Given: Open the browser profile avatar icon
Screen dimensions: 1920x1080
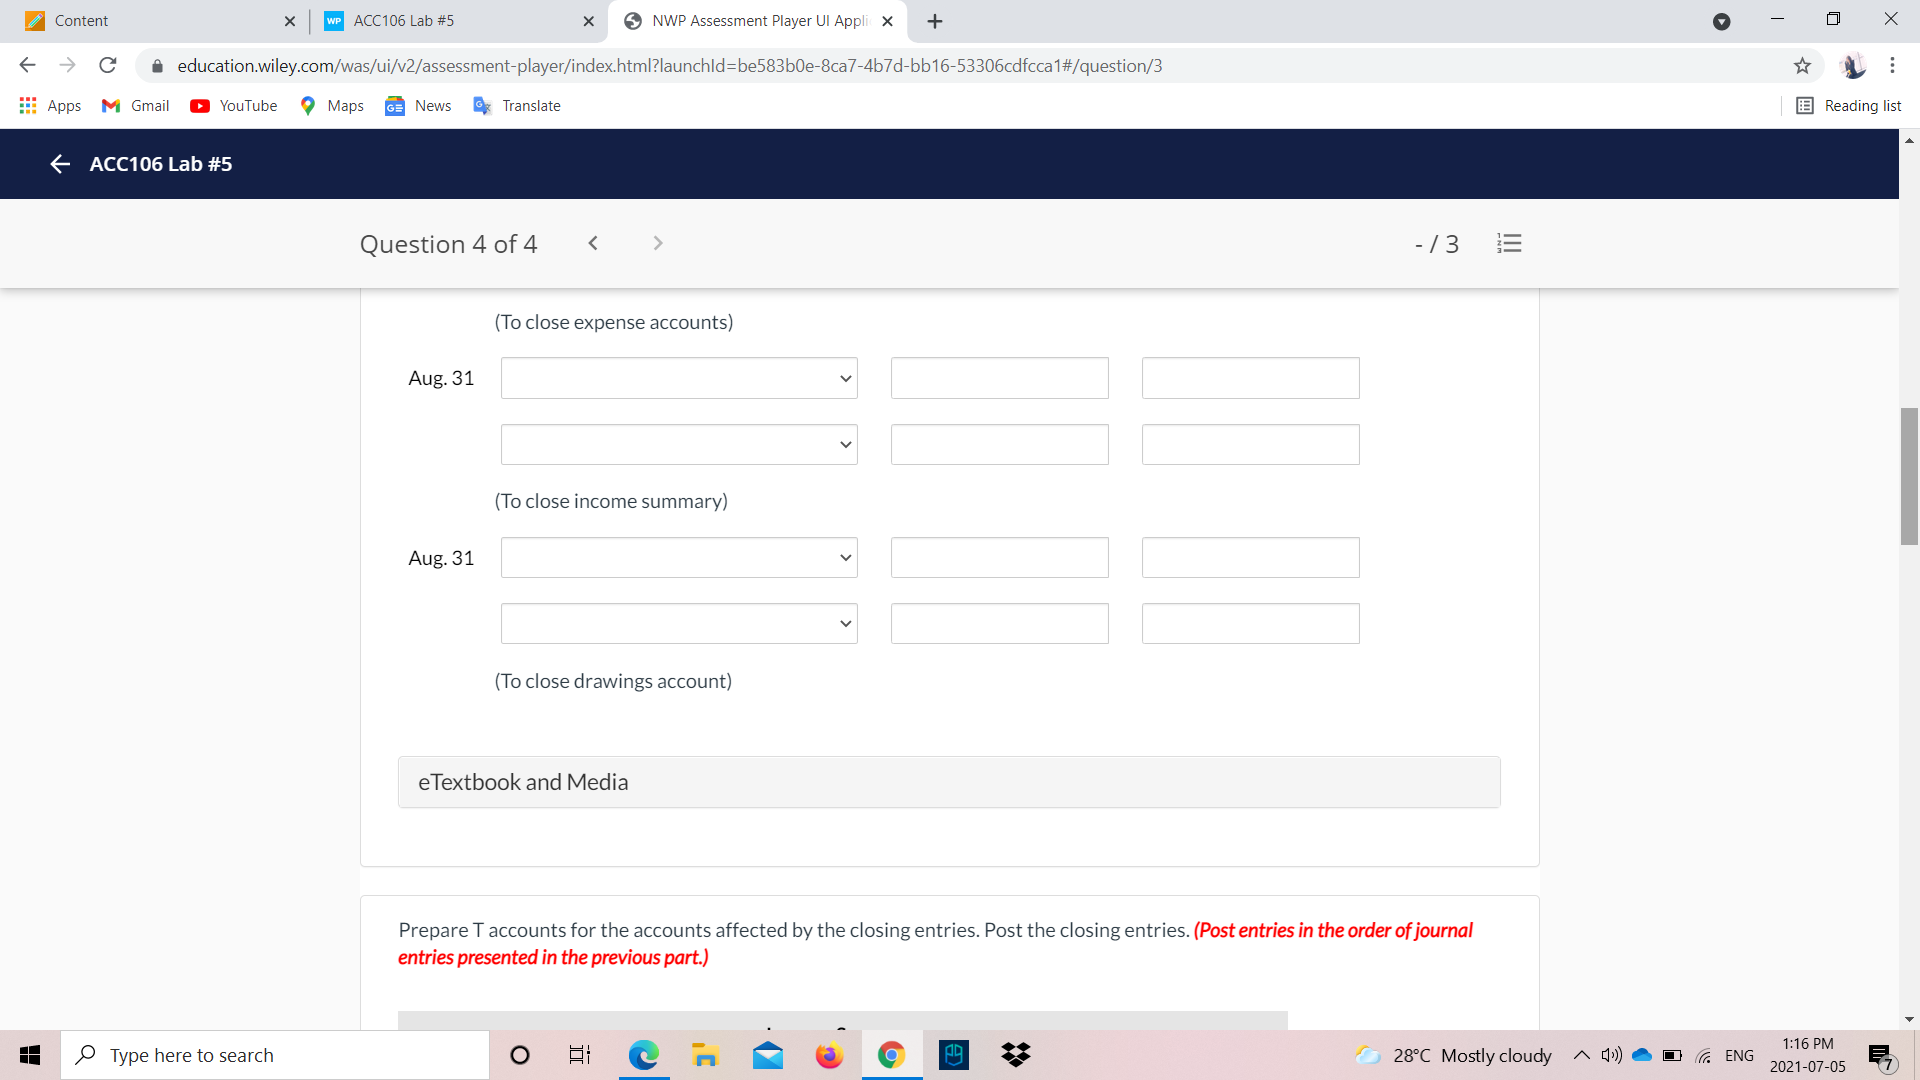Looking at the screenshot, I should click(1855, 66).
